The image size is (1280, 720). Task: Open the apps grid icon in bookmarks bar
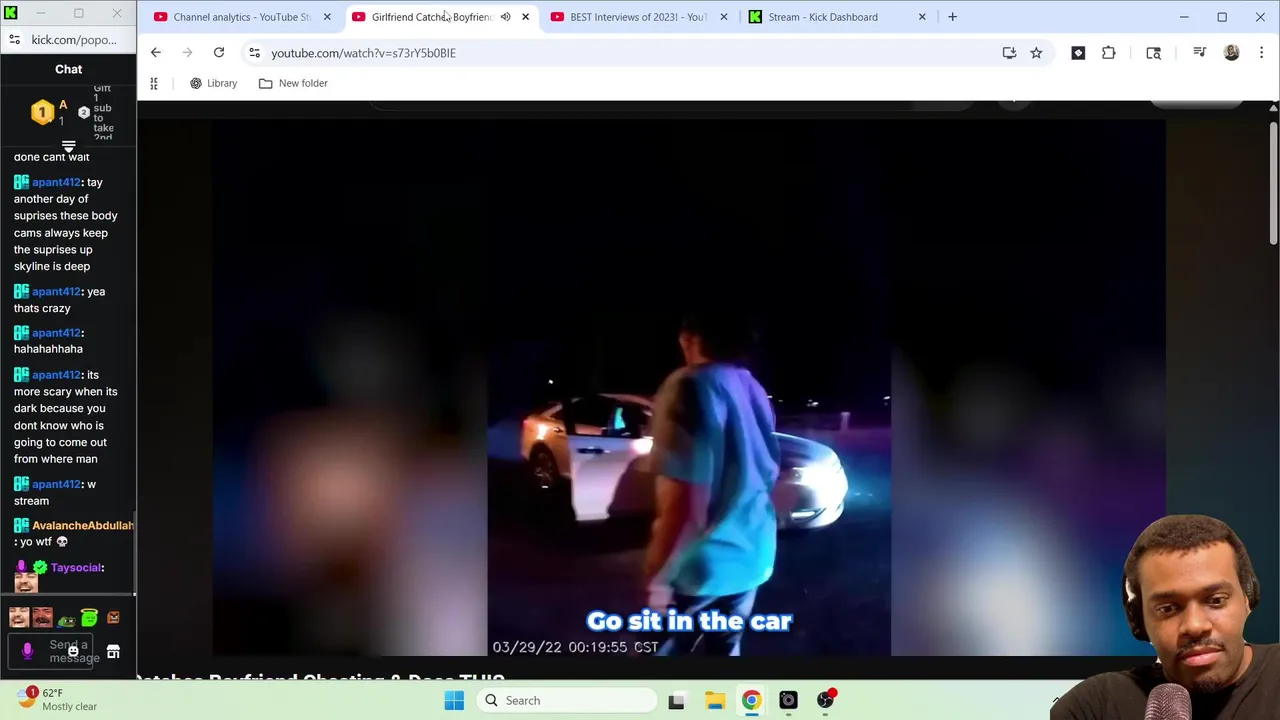click(154, 83)
